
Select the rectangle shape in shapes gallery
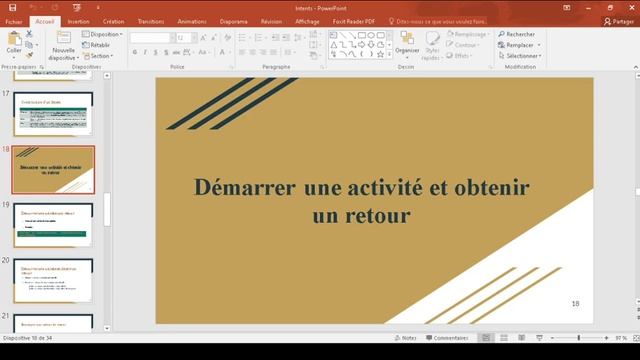(x=362, y=36)
